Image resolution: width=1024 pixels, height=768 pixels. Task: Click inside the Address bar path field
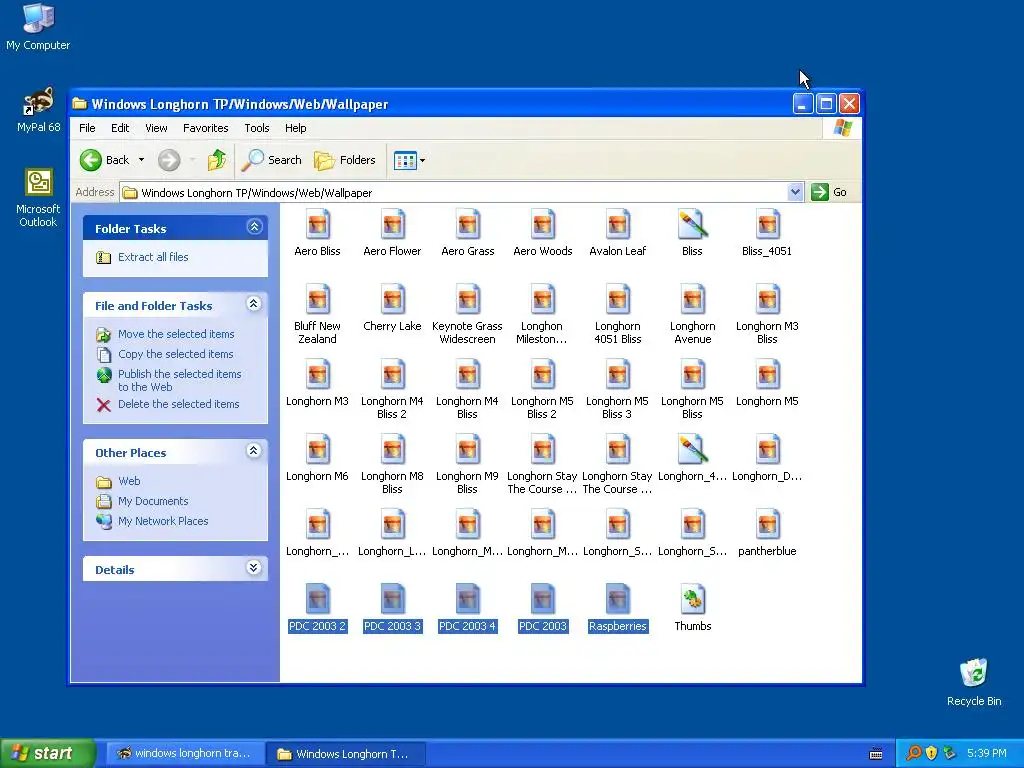[454, 193]
